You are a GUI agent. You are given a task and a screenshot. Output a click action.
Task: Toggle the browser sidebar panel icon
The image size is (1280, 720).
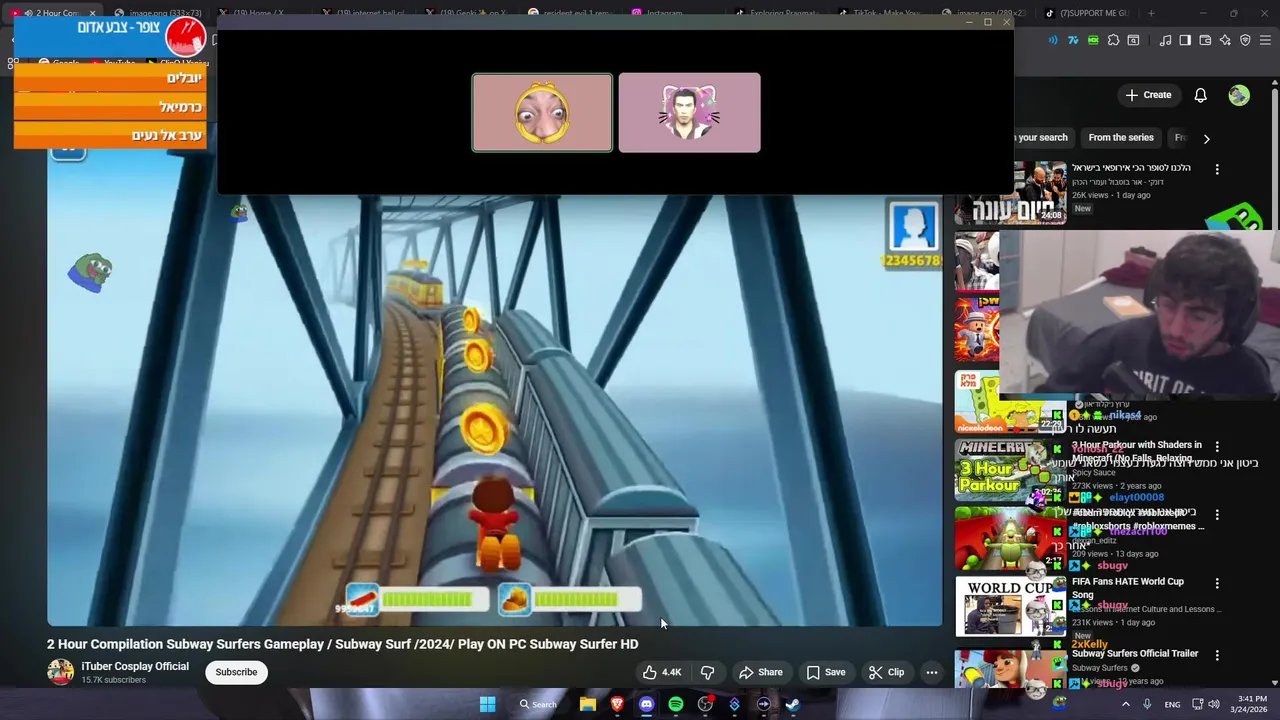[1185, 40]
